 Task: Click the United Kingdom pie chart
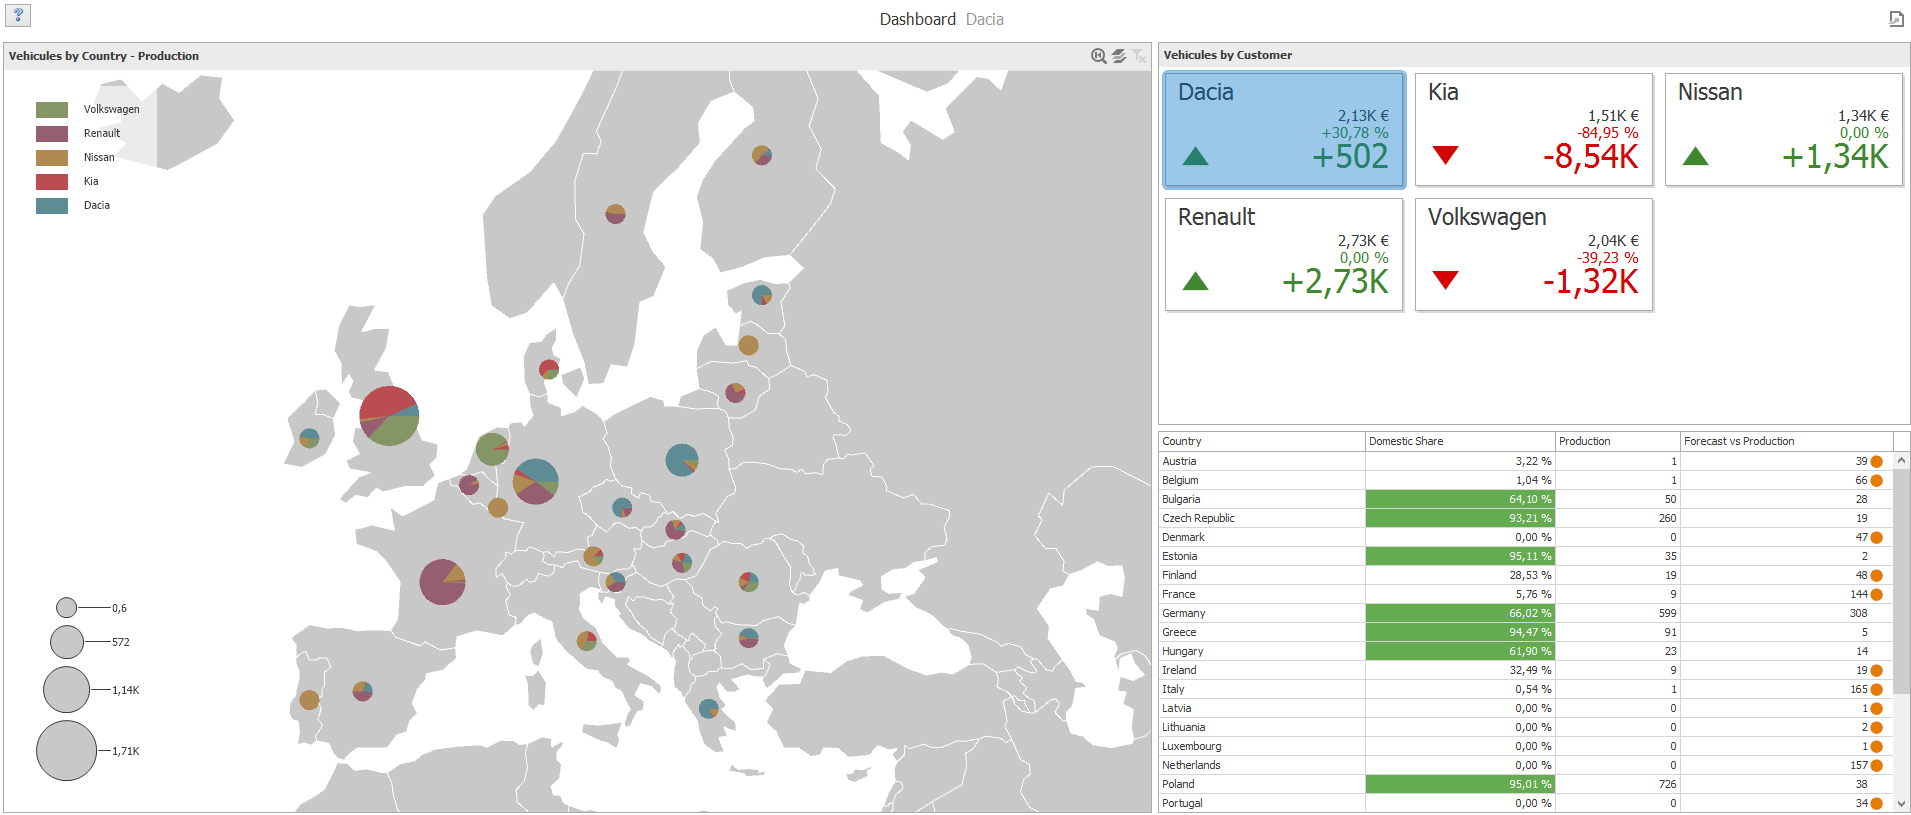pos(389,416)
